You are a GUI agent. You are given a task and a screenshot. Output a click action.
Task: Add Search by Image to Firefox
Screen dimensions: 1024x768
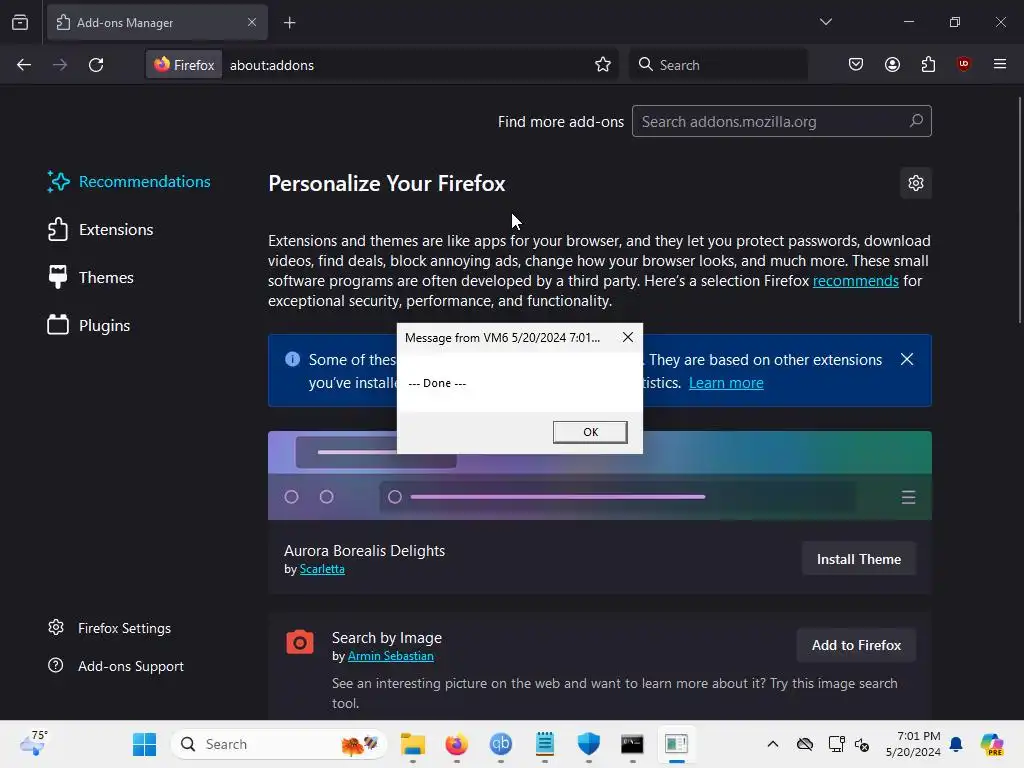(x=856, y=645)
